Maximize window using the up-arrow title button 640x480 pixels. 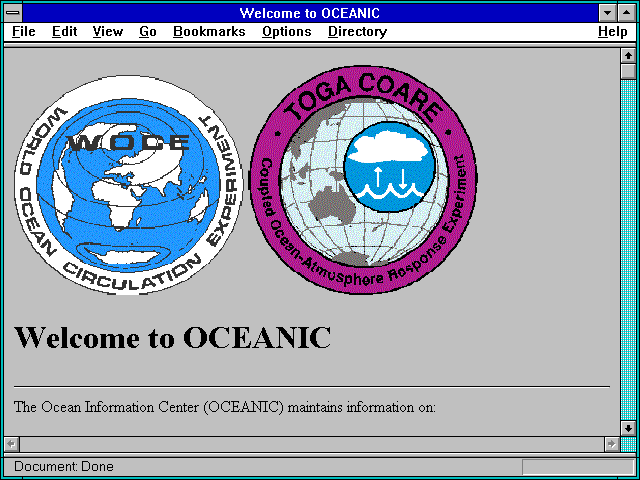coord(627,13)
